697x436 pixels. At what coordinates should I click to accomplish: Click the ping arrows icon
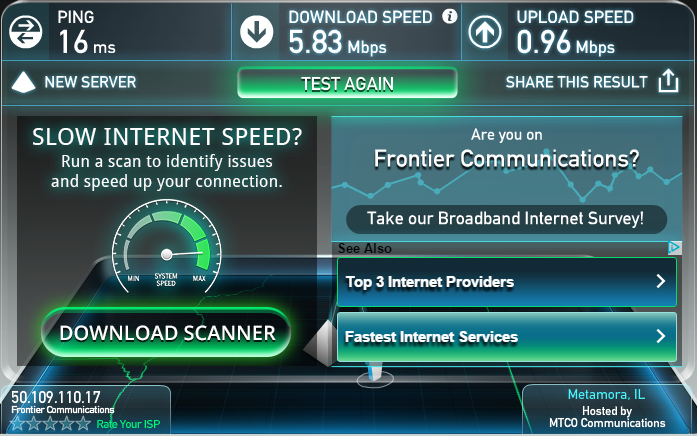[25, 32]
